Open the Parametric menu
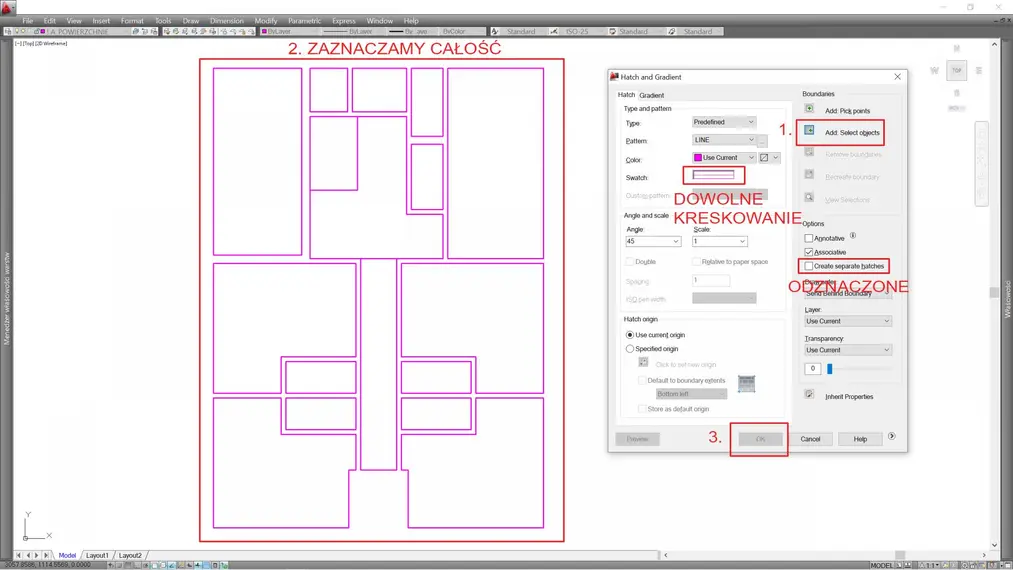The image size is (1013, 570). coord(304,21)
